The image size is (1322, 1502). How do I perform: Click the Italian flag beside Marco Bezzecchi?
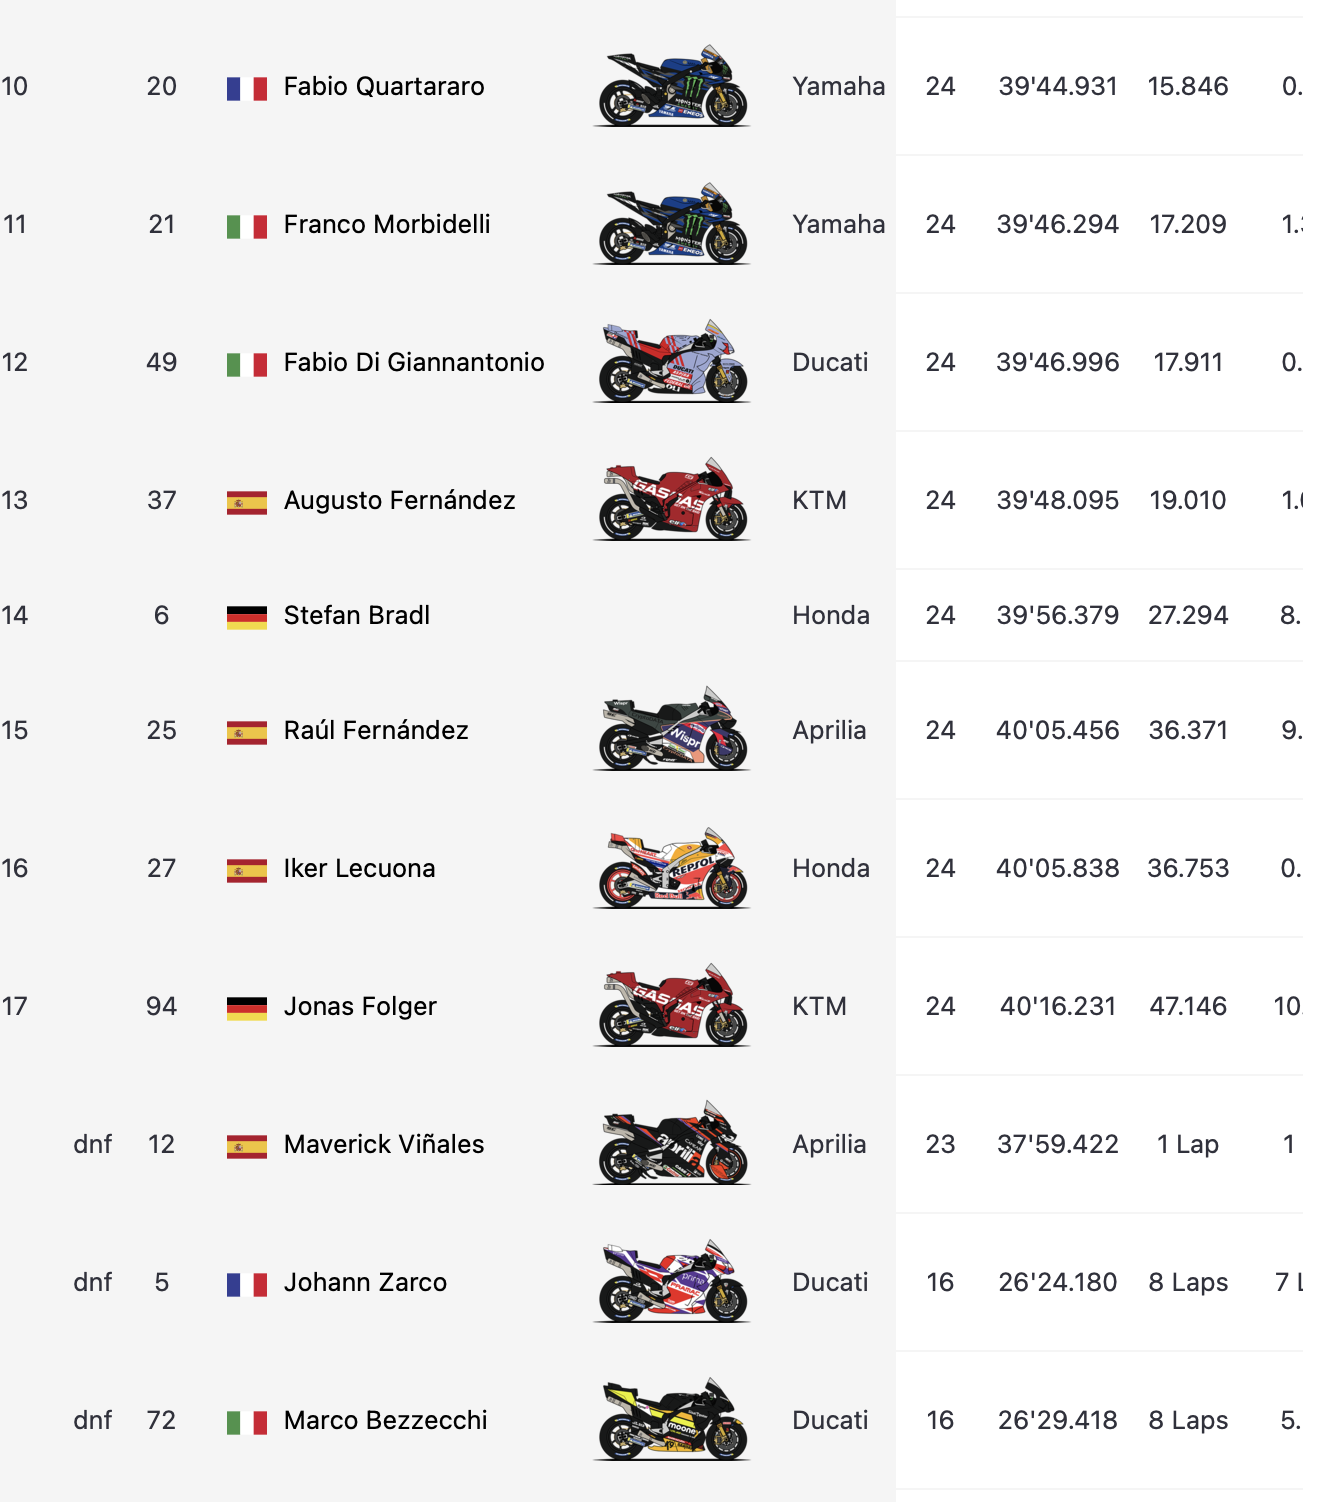pyautogui.click(x=247, y=1422)
